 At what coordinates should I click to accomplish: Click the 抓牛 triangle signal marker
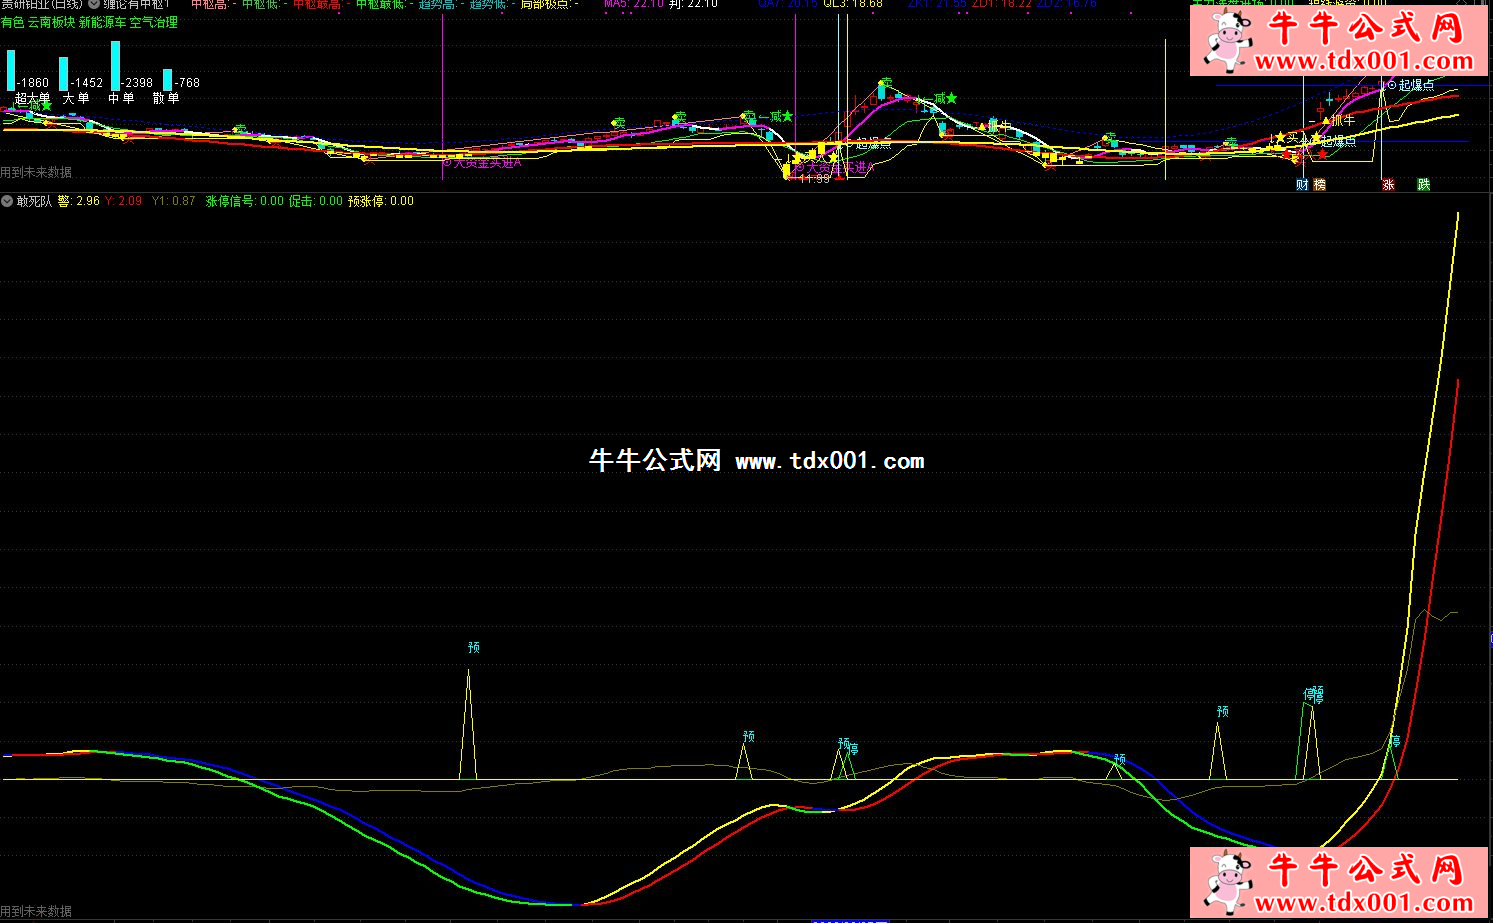(x=1338, y=120)
